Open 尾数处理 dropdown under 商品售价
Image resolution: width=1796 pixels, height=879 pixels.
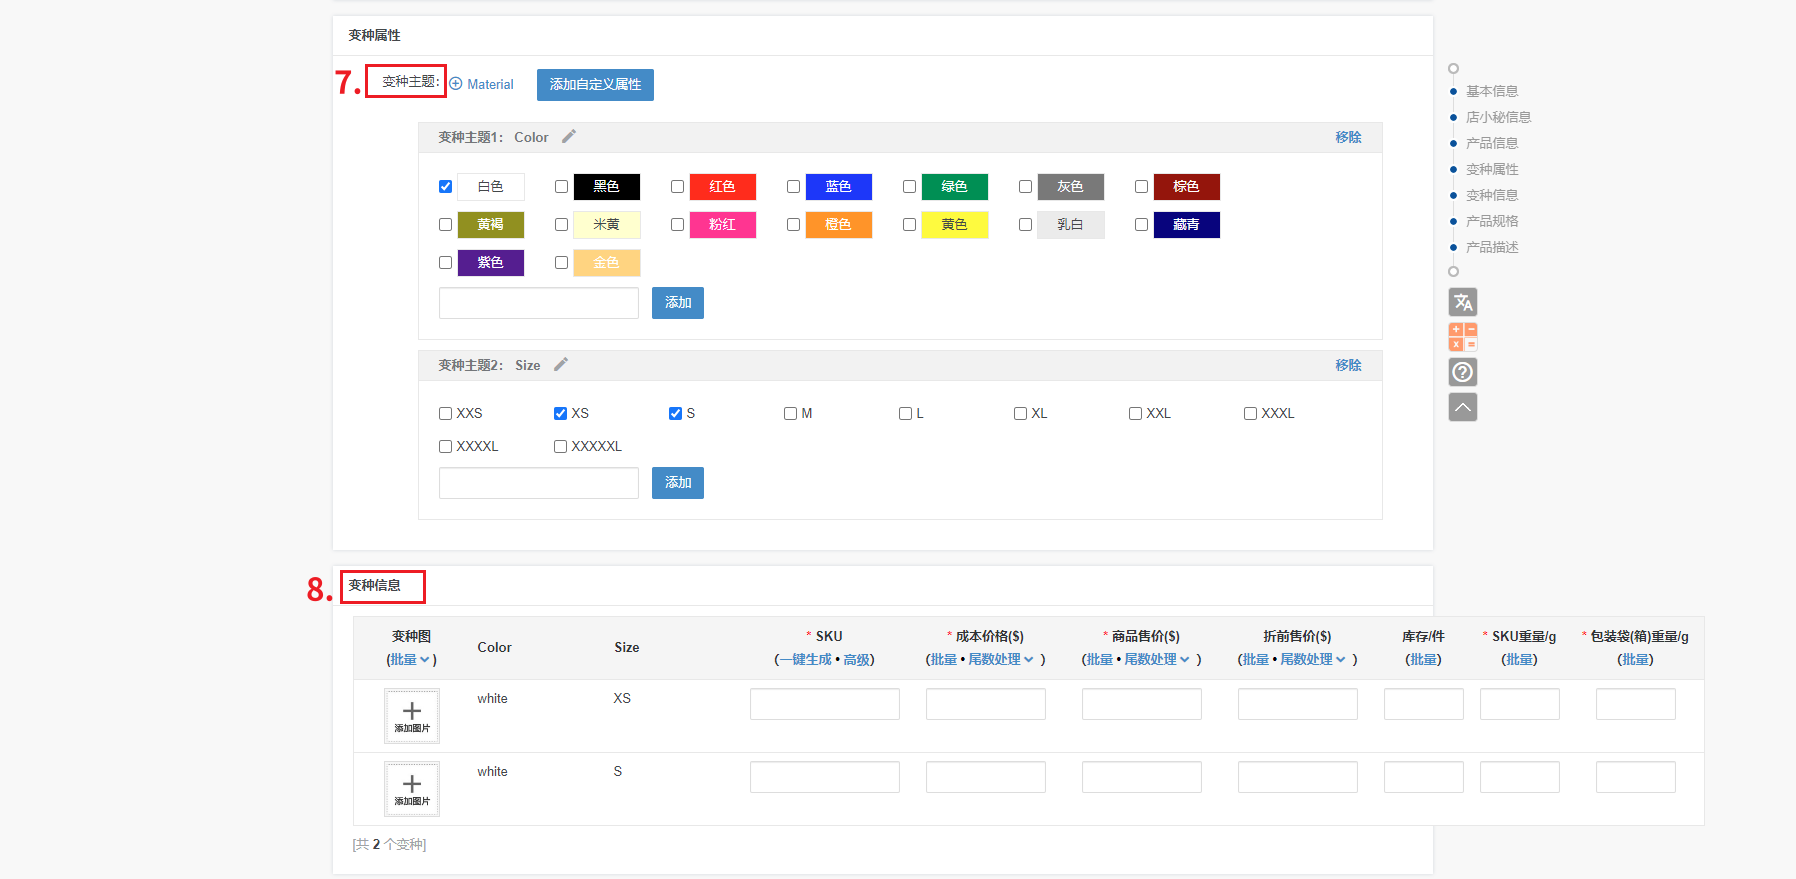click(1156, 660)
